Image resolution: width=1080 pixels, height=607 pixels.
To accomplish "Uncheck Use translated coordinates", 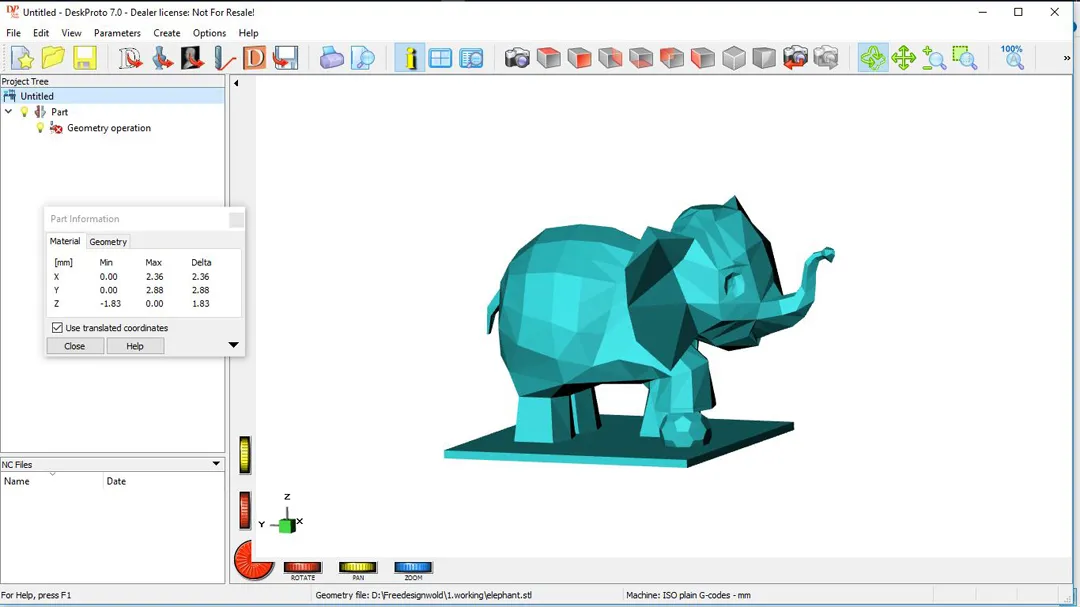I will tap(57, 328).
